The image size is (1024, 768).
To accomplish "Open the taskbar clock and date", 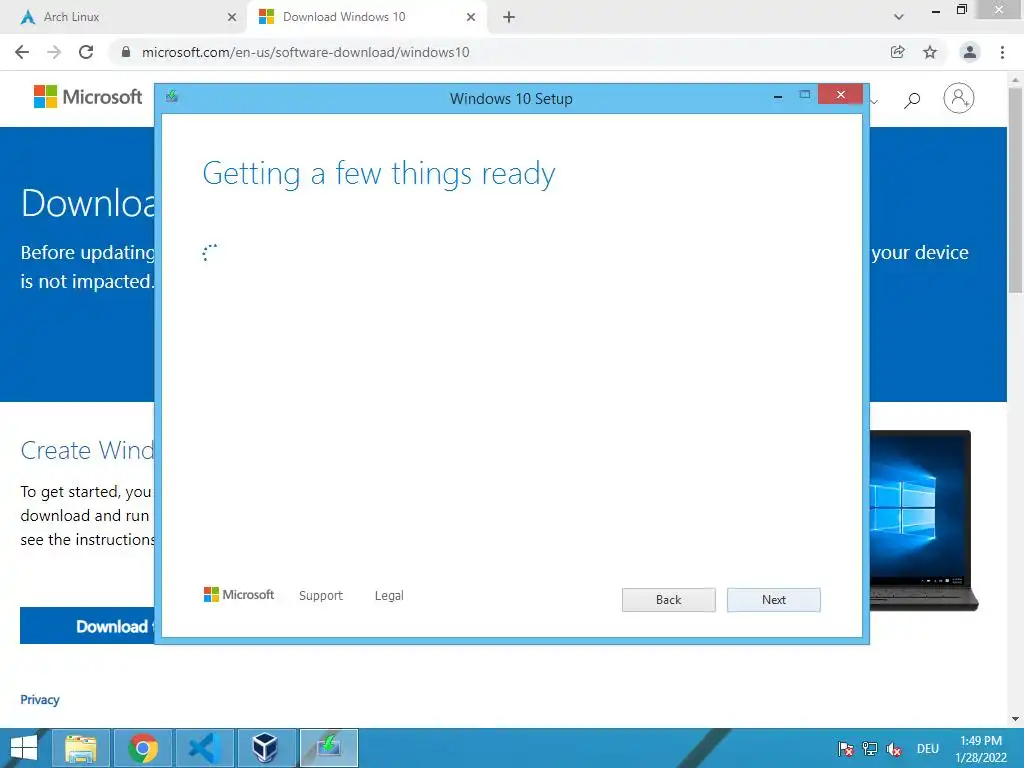I will pos(981,749).
